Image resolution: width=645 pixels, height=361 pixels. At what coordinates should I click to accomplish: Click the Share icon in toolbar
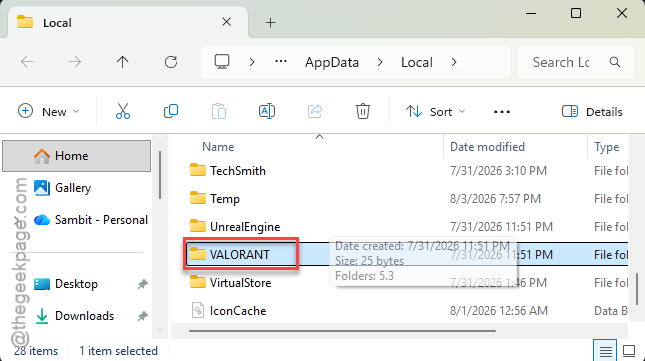coord(315,111)
